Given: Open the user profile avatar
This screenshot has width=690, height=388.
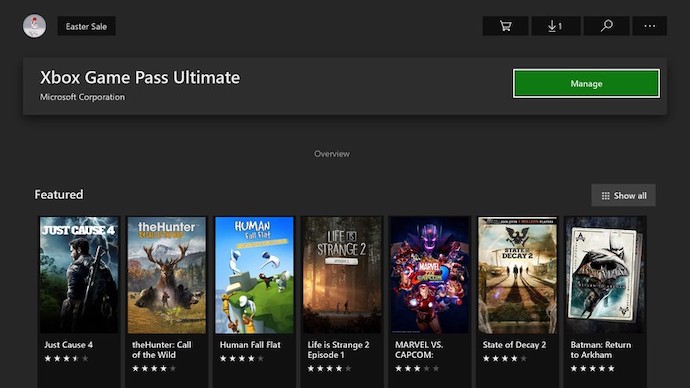Looking at the screenshot, I should [x=34, y=26].
